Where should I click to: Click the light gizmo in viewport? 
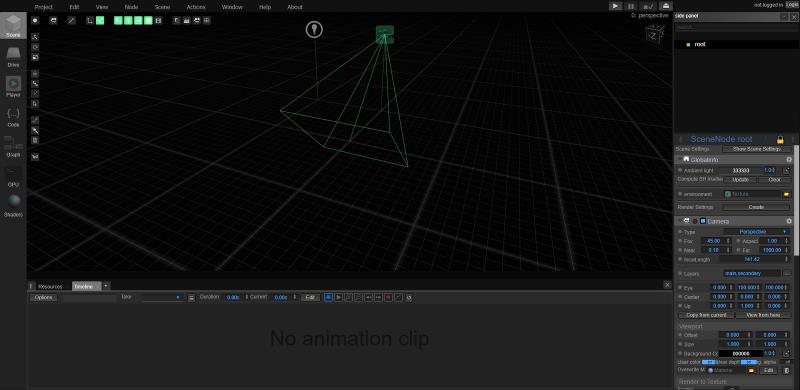coord(314,30)
